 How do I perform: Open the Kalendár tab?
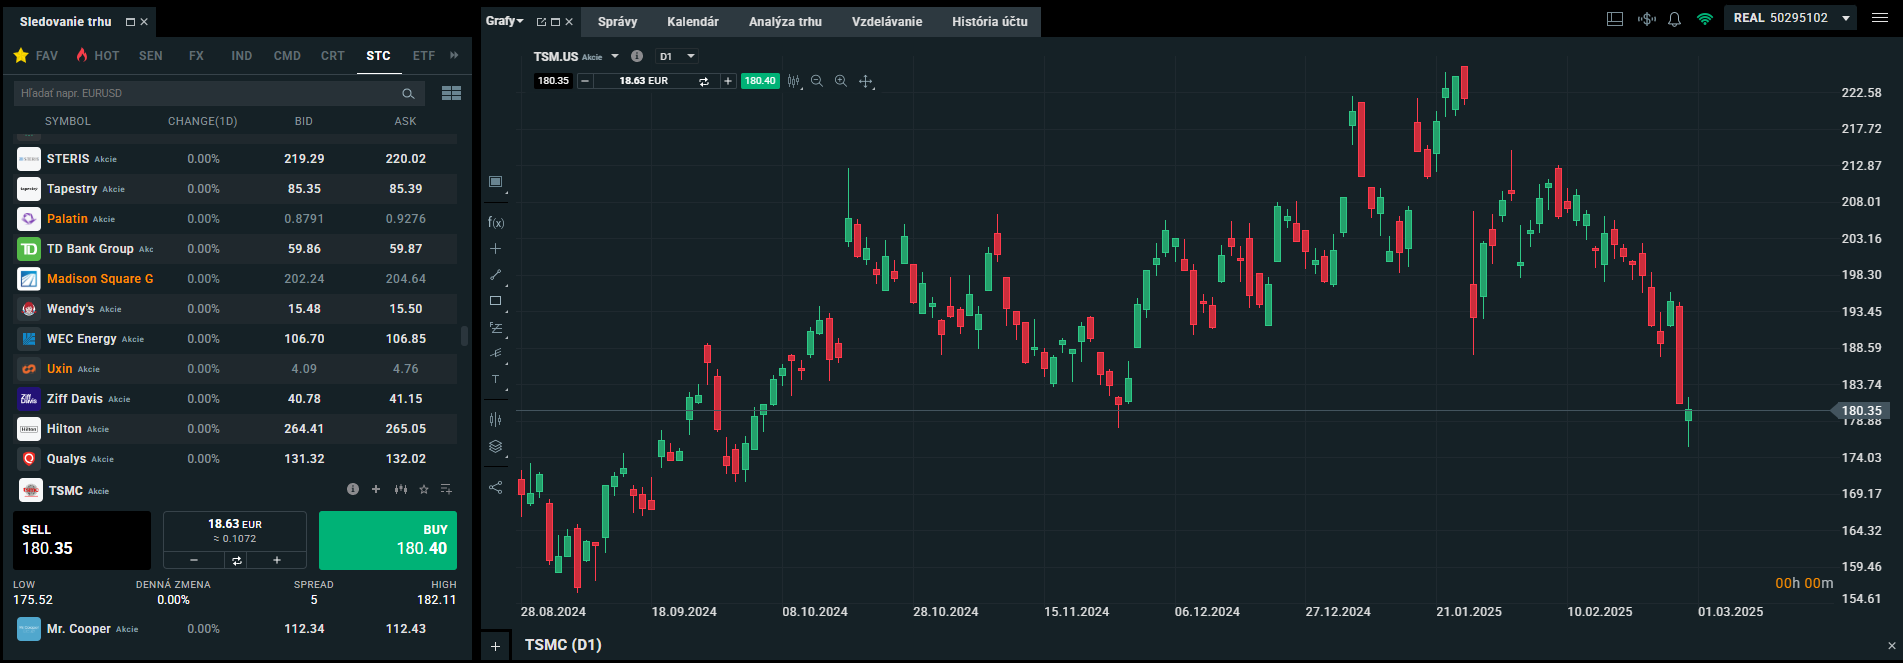(x=692, y=21)
